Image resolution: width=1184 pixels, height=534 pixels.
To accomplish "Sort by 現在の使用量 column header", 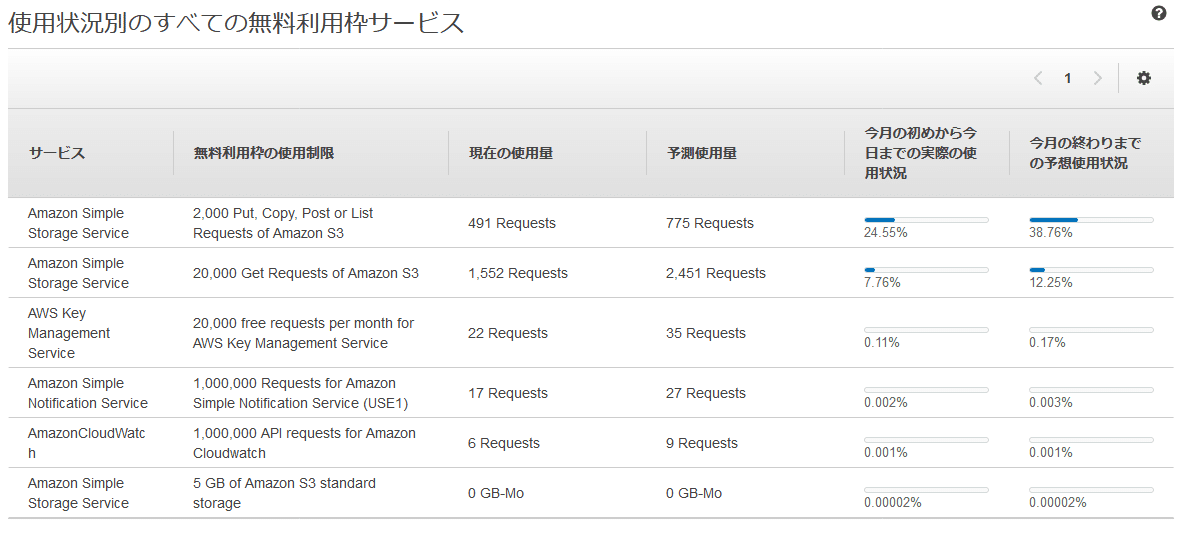I will click(511, 153).
